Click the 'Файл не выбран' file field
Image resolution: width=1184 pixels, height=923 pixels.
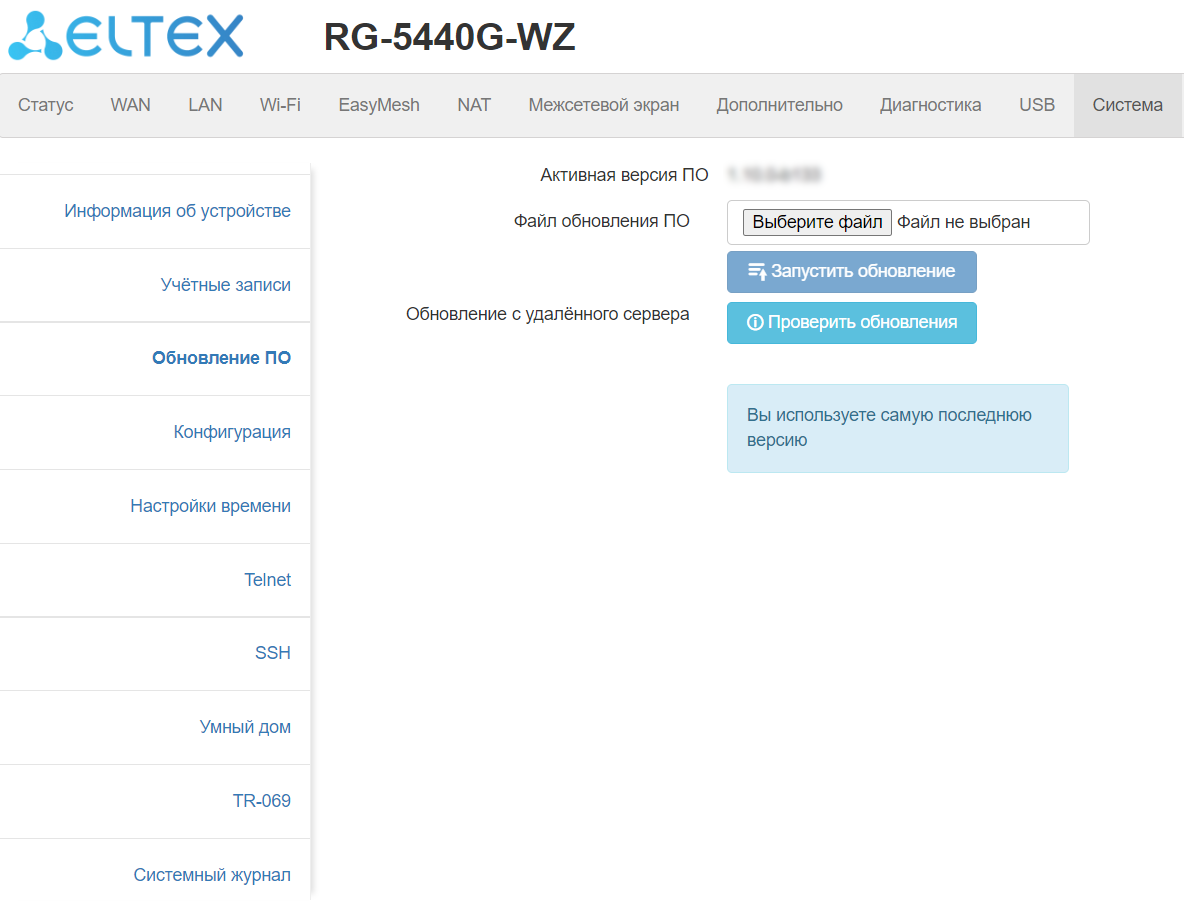pos(908,222)
